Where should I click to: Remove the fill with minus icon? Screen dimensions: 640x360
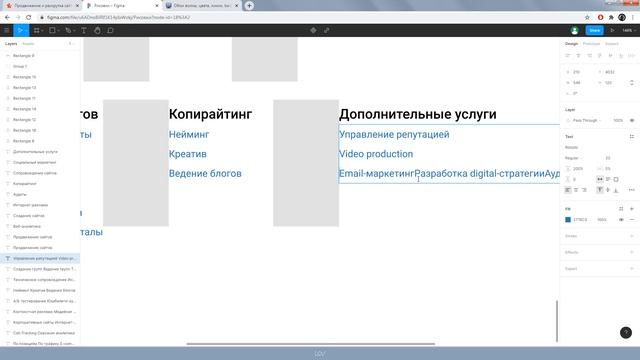[631, 220]
